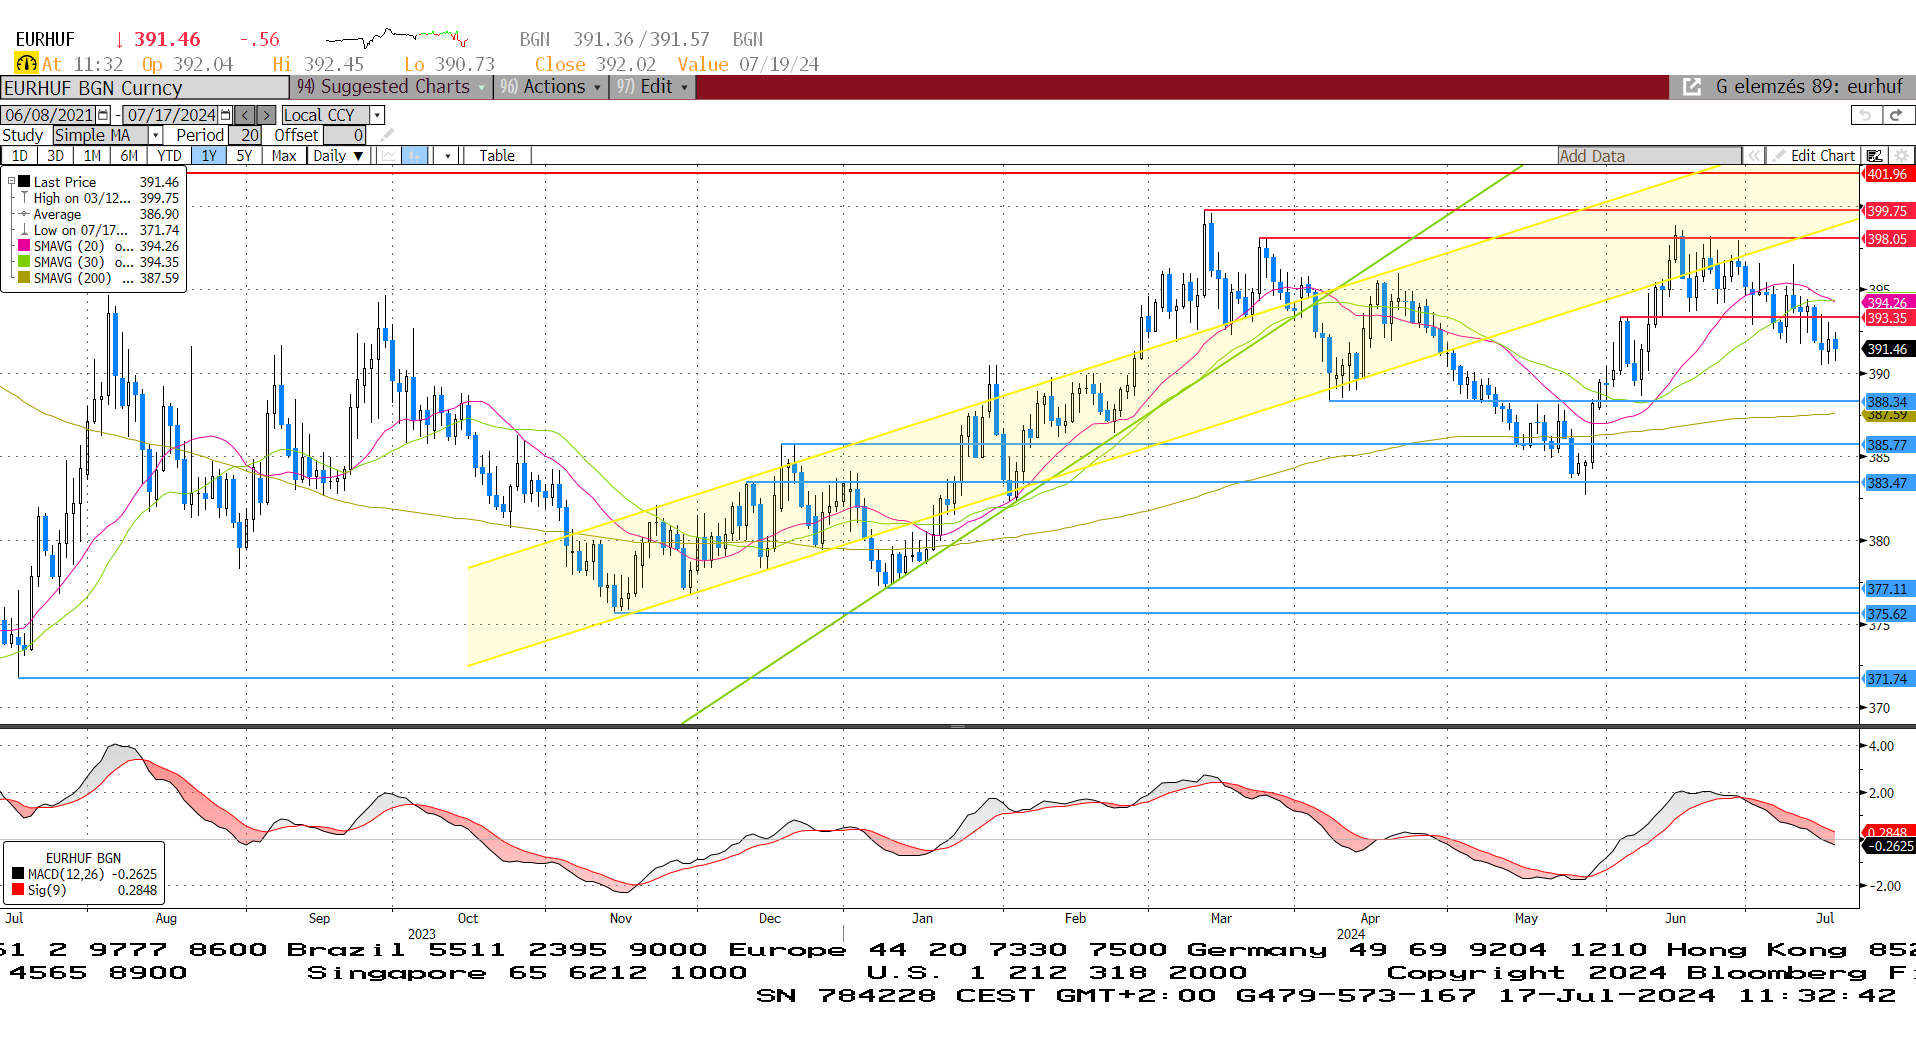Select the 1M range tab
The height and width of the screenshot is (1051, 1916).
click(x=92, y=156)
